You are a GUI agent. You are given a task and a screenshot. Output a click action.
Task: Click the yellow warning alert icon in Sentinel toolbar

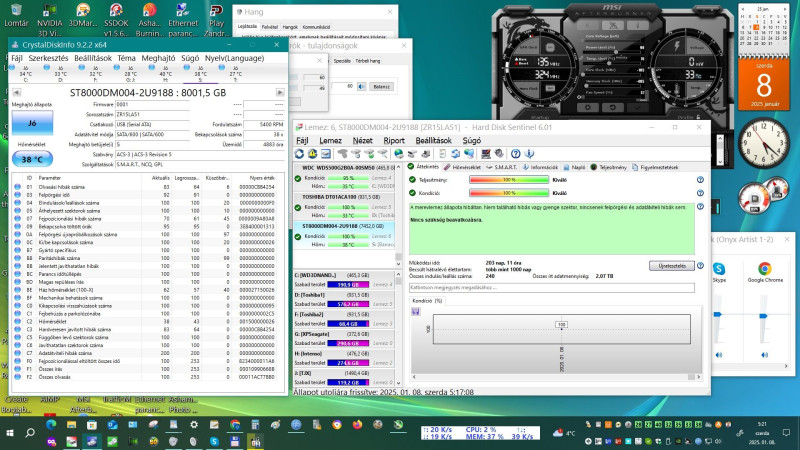(312, 154)
